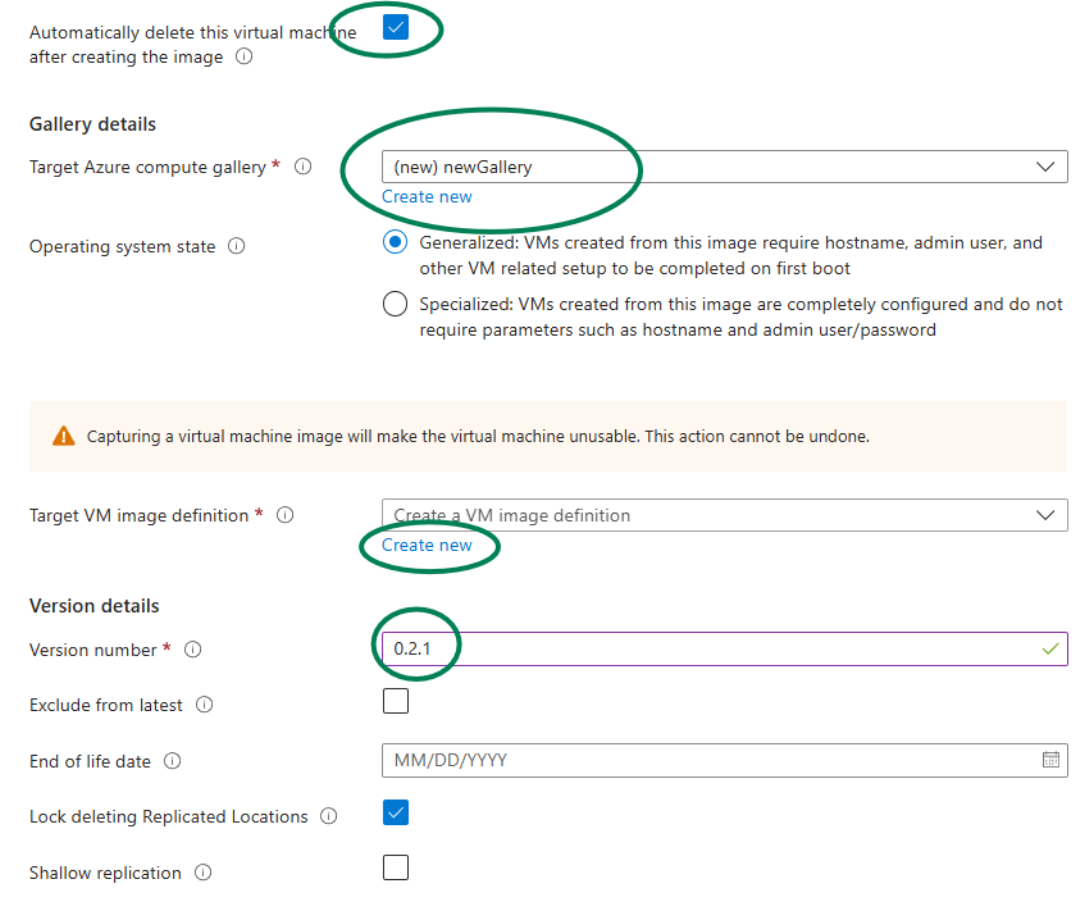Click the info icon next to Target Azure compute gallery

pos(303,167)
